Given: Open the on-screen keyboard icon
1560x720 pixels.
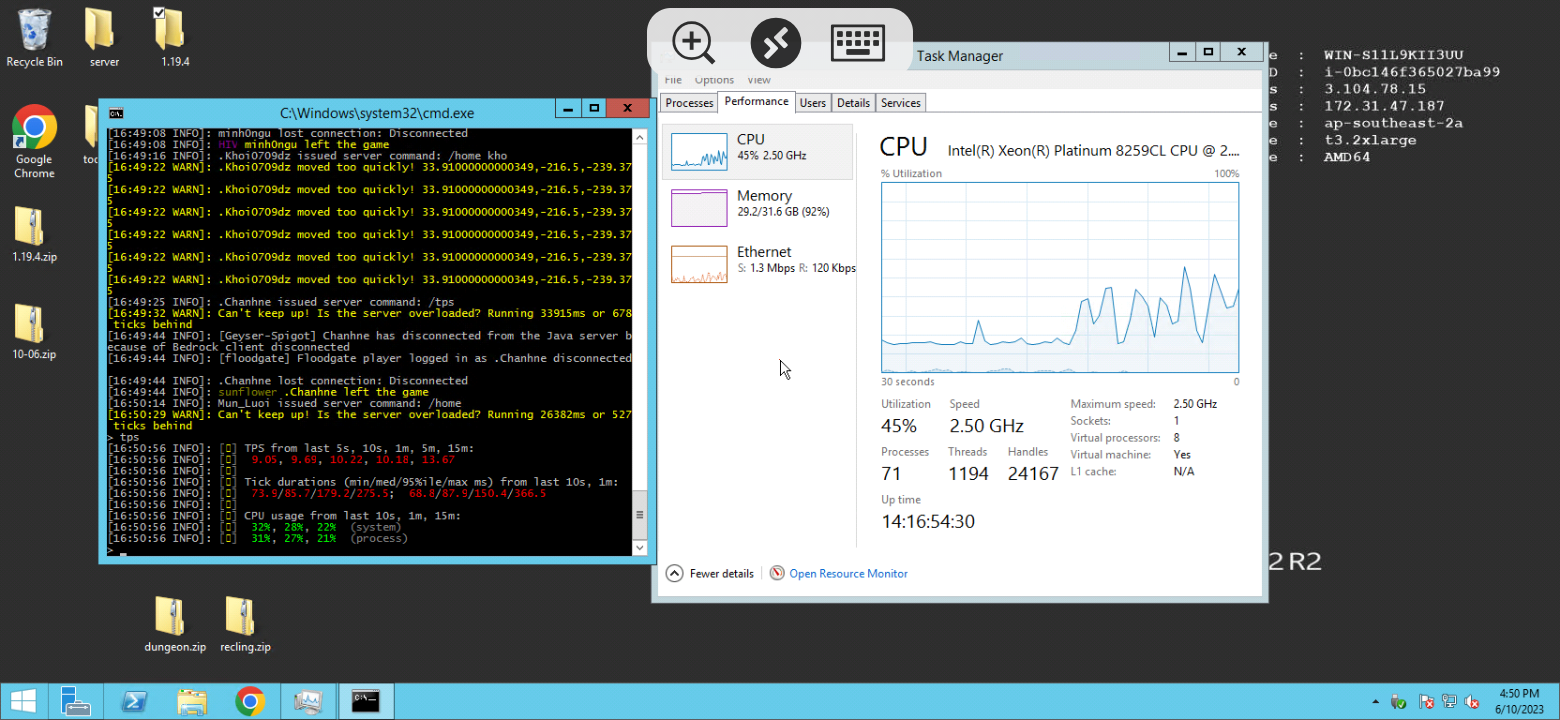Looking at the screenshot, I should coord(859,43).
